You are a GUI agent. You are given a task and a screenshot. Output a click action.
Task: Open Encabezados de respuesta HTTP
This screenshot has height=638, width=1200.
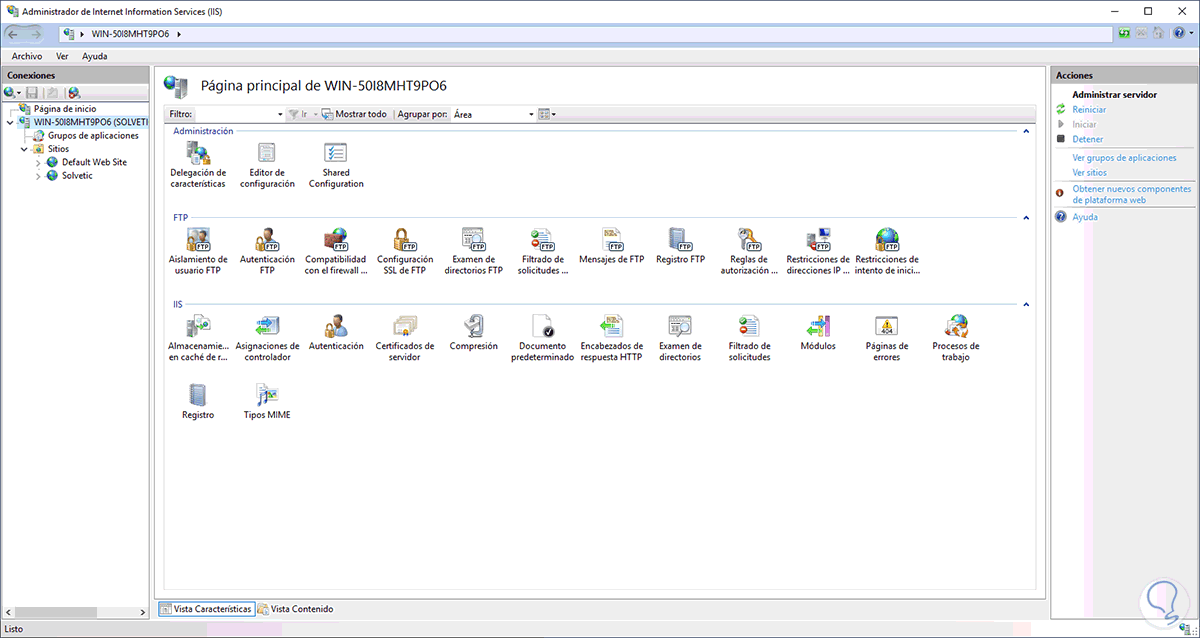(x=612, y=338)
